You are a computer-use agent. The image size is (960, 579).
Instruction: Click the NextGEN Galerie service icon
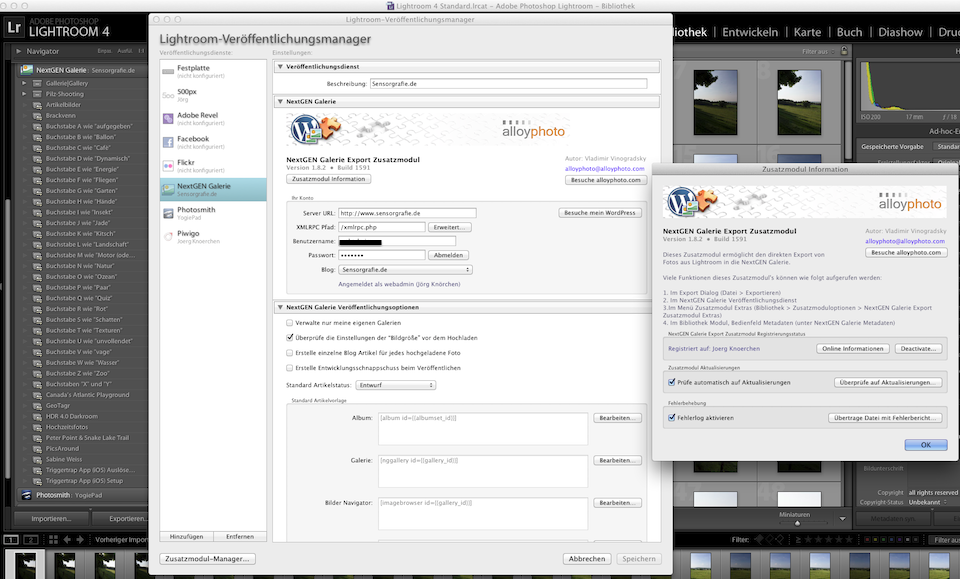point(168,190)
